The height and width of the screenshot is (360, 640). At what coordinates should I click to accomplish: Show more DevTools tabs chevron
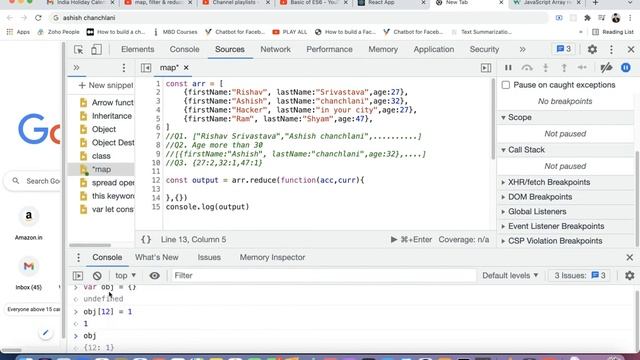click(x=522, y=49)
